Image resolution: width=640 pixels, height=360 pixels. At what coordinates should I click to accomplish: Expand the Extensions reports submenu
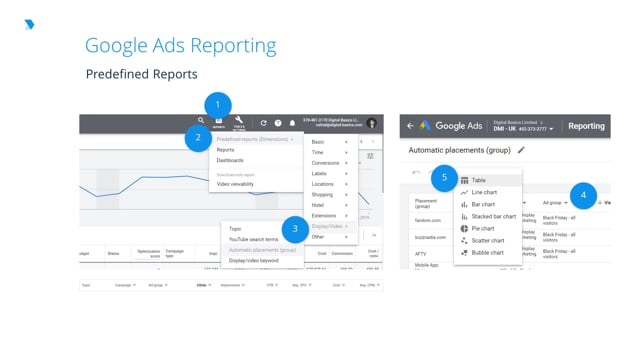point(331,216)
